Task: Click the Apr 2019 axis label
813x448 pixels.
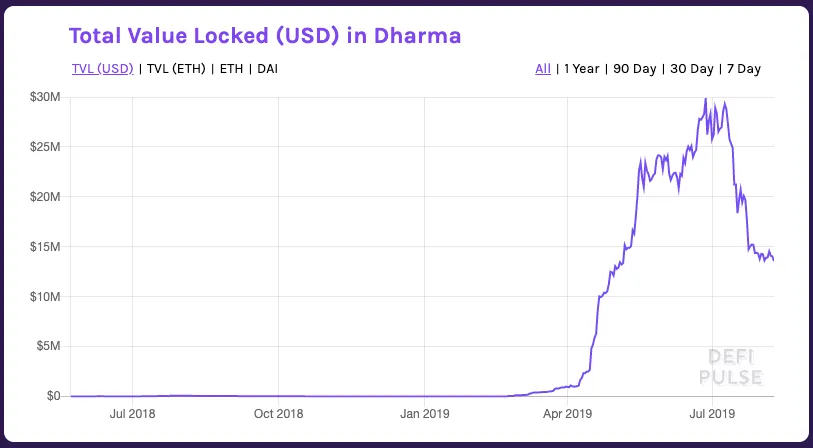Action: point(567,414)
